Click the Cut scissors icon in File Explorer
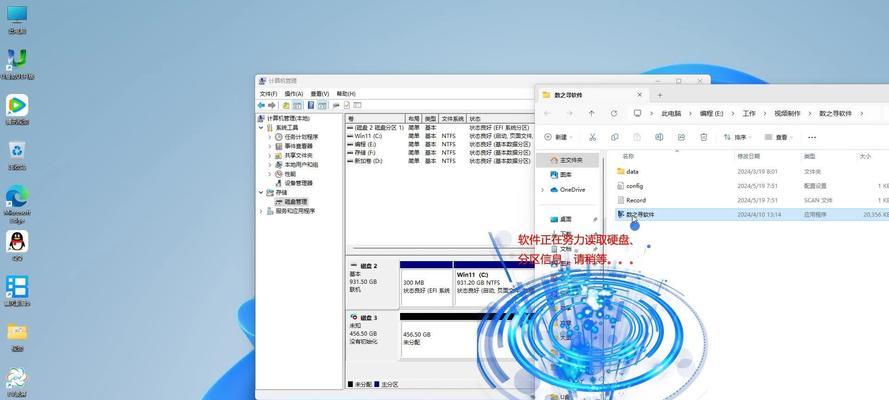Screen dimensions: 889x400 [592, 137]
